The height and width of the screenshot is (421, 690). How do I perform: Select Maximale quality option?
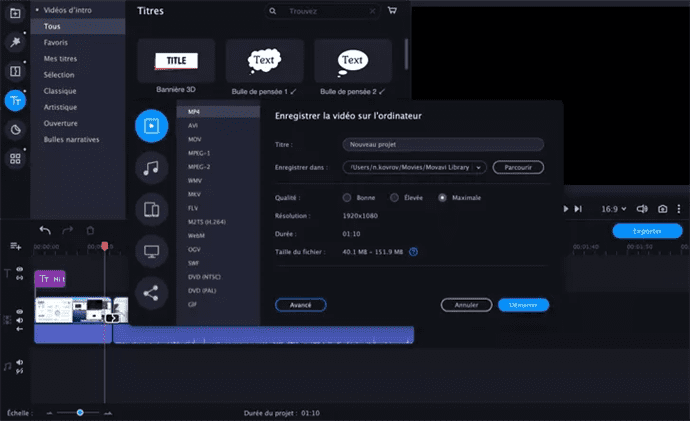click(x=442, y=198)
